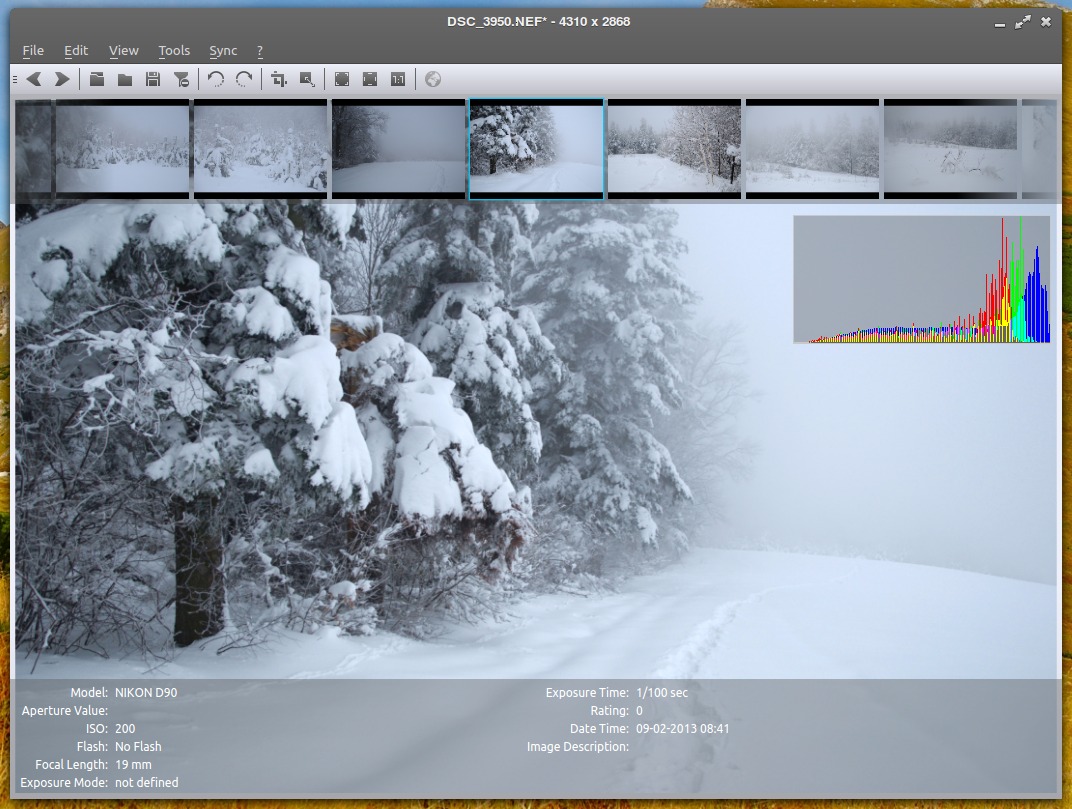The height and width of the screenshot is (809, 1072).
Task: Open the Tools menu
Action: click(x=174, y=51)
